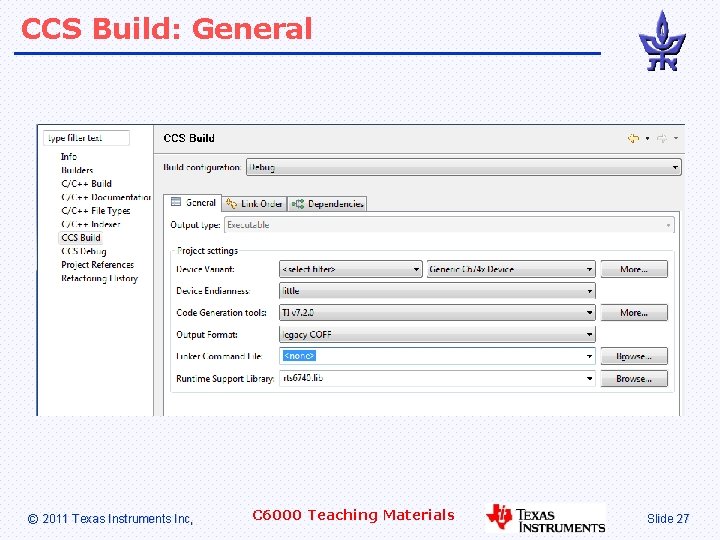Screen dimensions: 720x540
Task: Select Project References tree item
Action: click(x=97, y=265)
